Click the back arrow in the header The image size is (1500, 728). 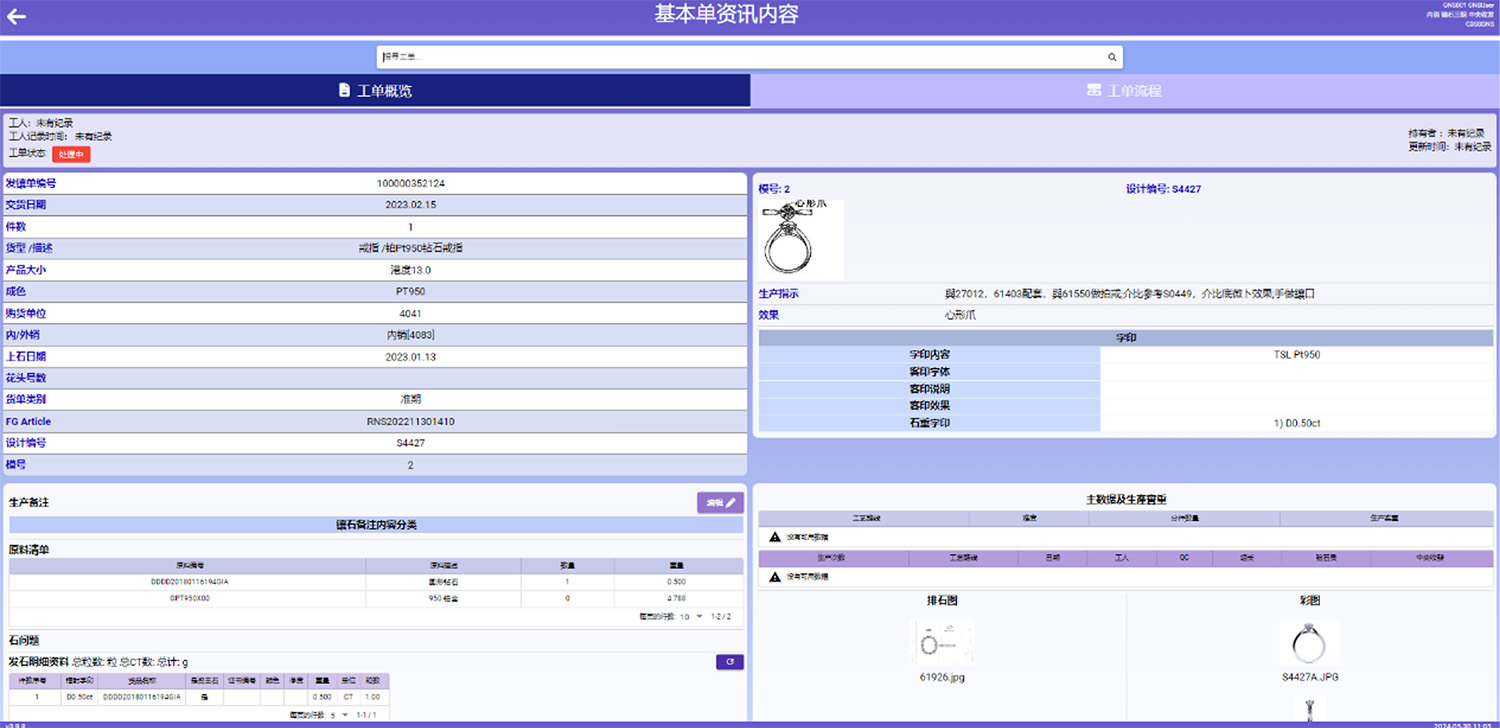(16, 16)
